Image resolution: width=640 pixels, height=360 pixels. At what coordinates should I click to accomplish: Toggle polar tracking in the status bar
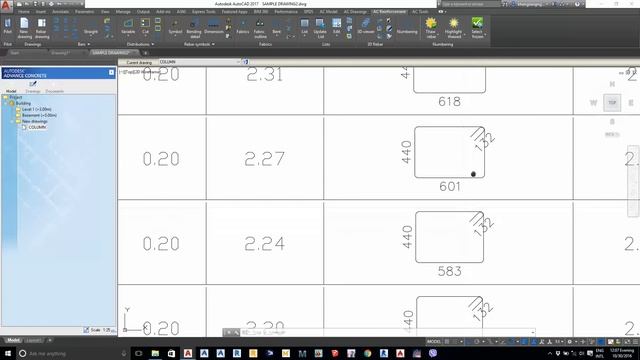click(476, 342)
